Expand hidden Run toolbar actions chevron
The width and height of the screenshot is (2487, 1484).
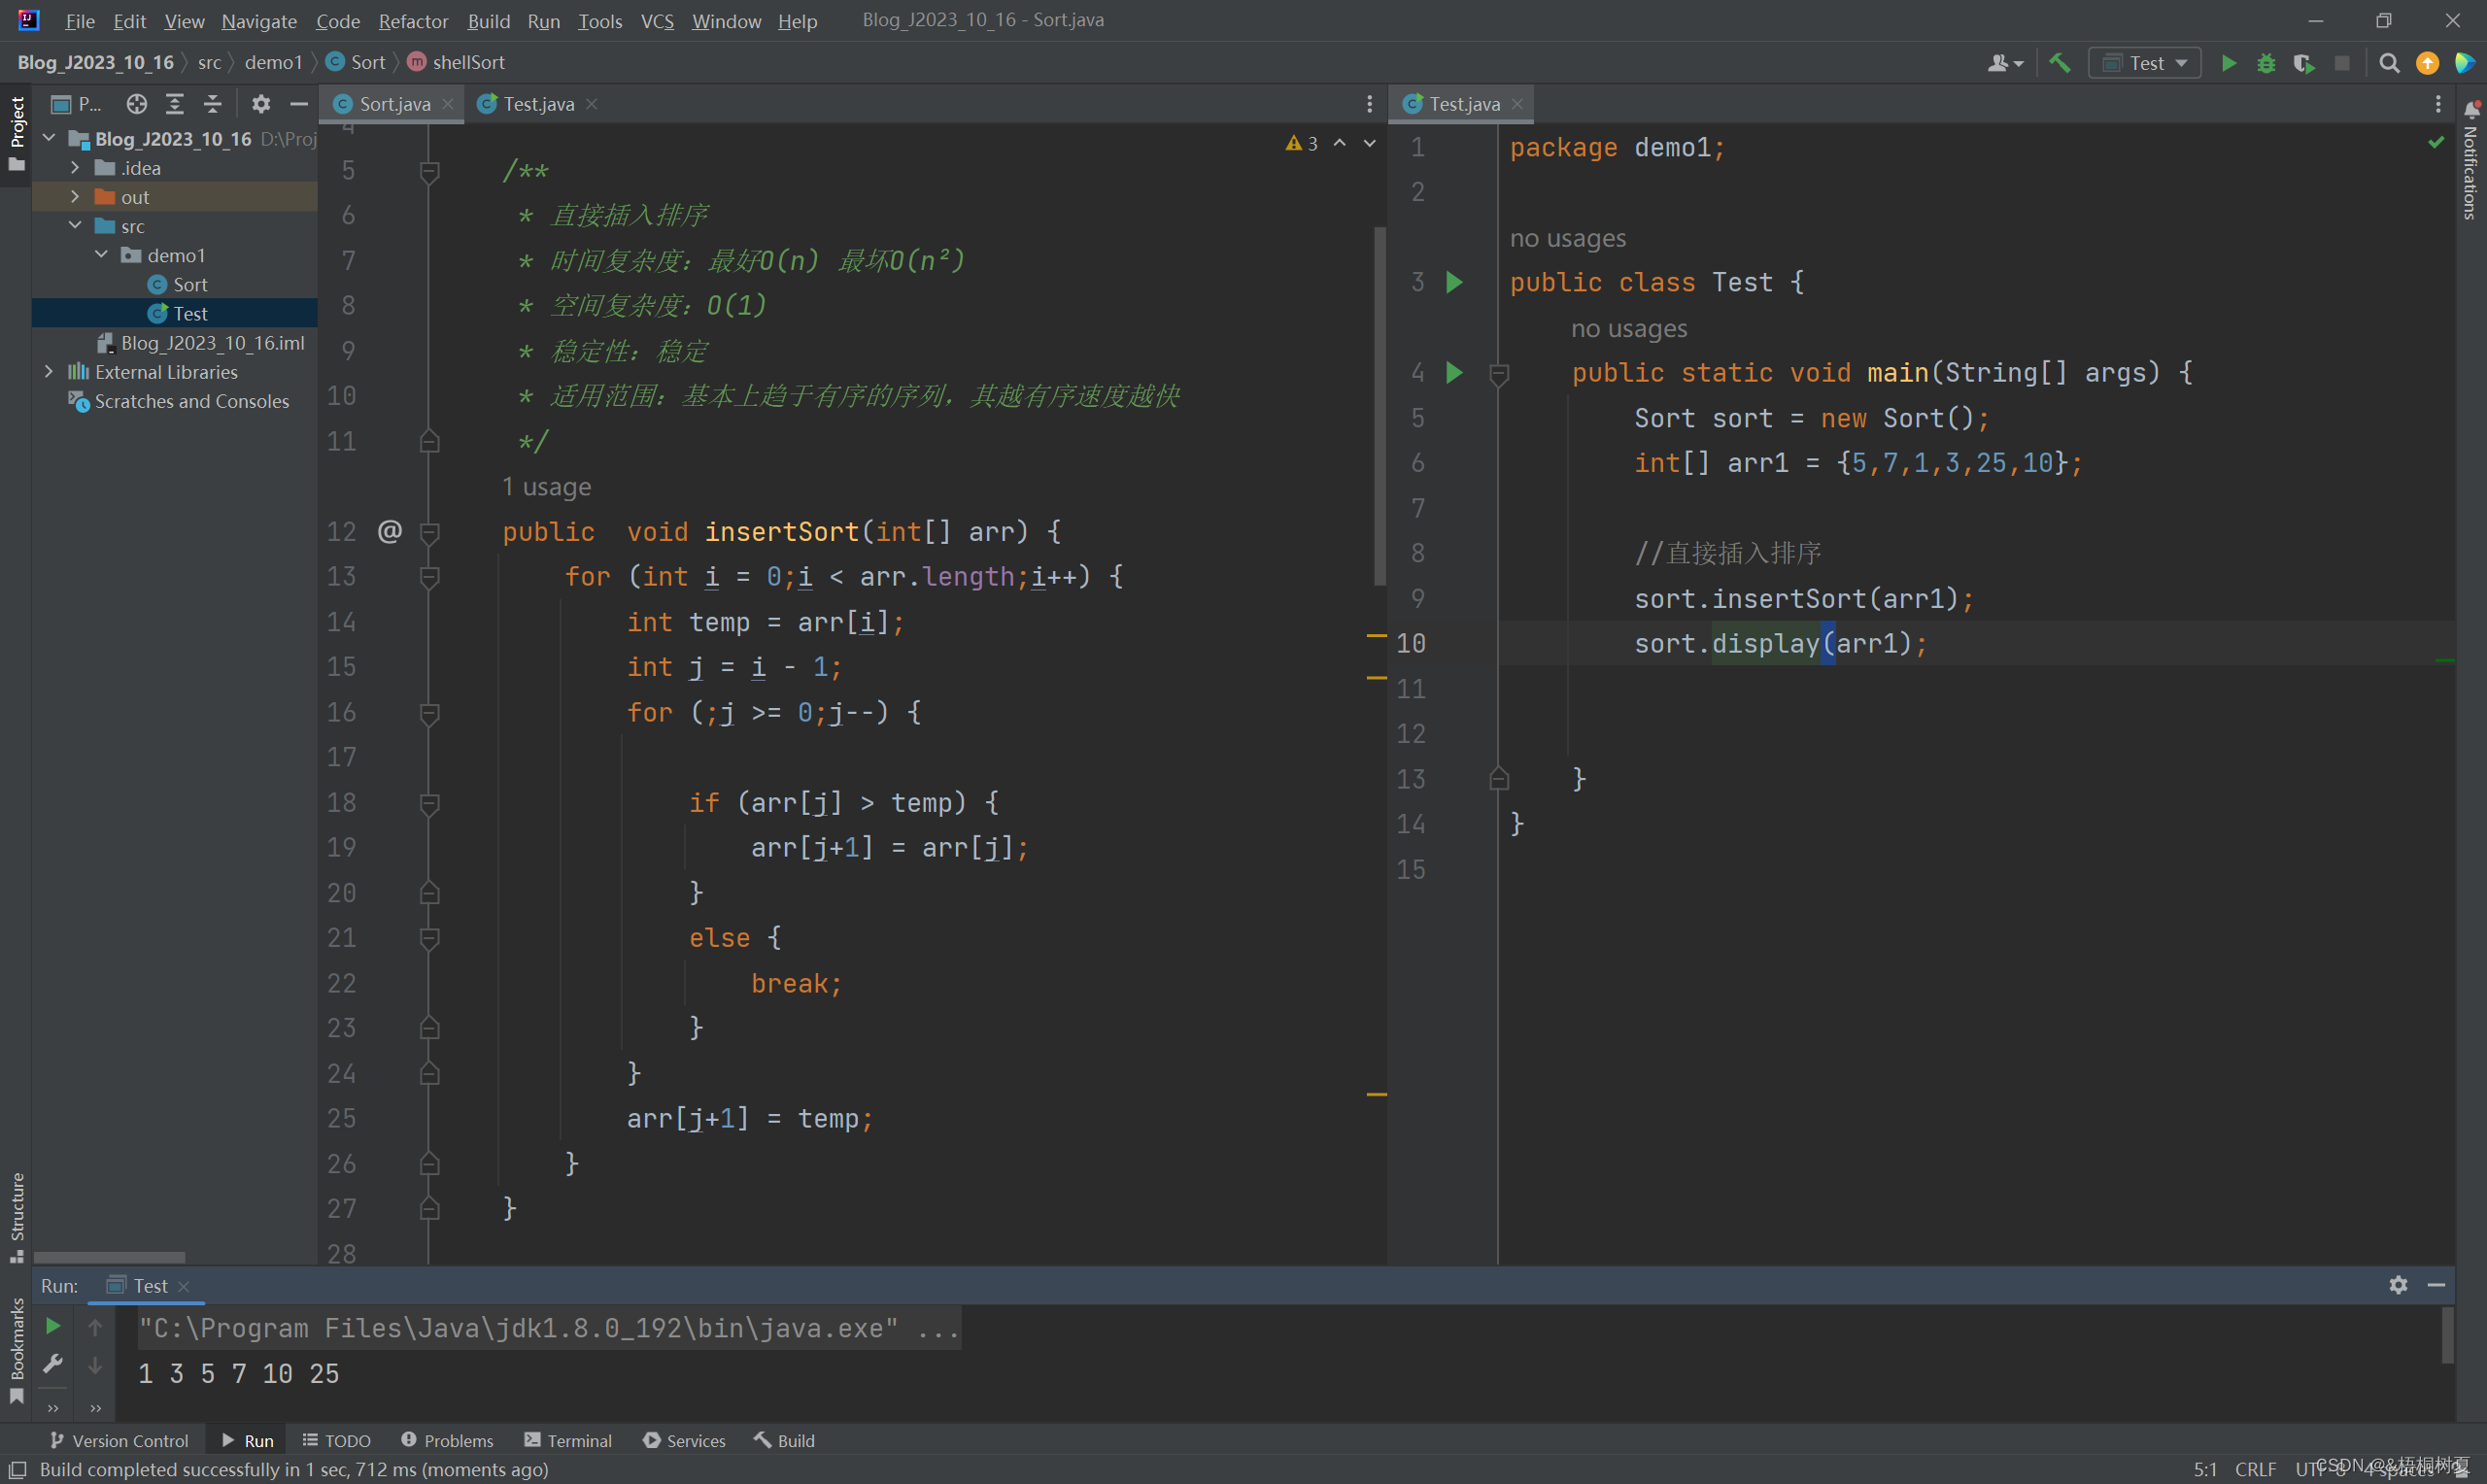point(53,1408)
